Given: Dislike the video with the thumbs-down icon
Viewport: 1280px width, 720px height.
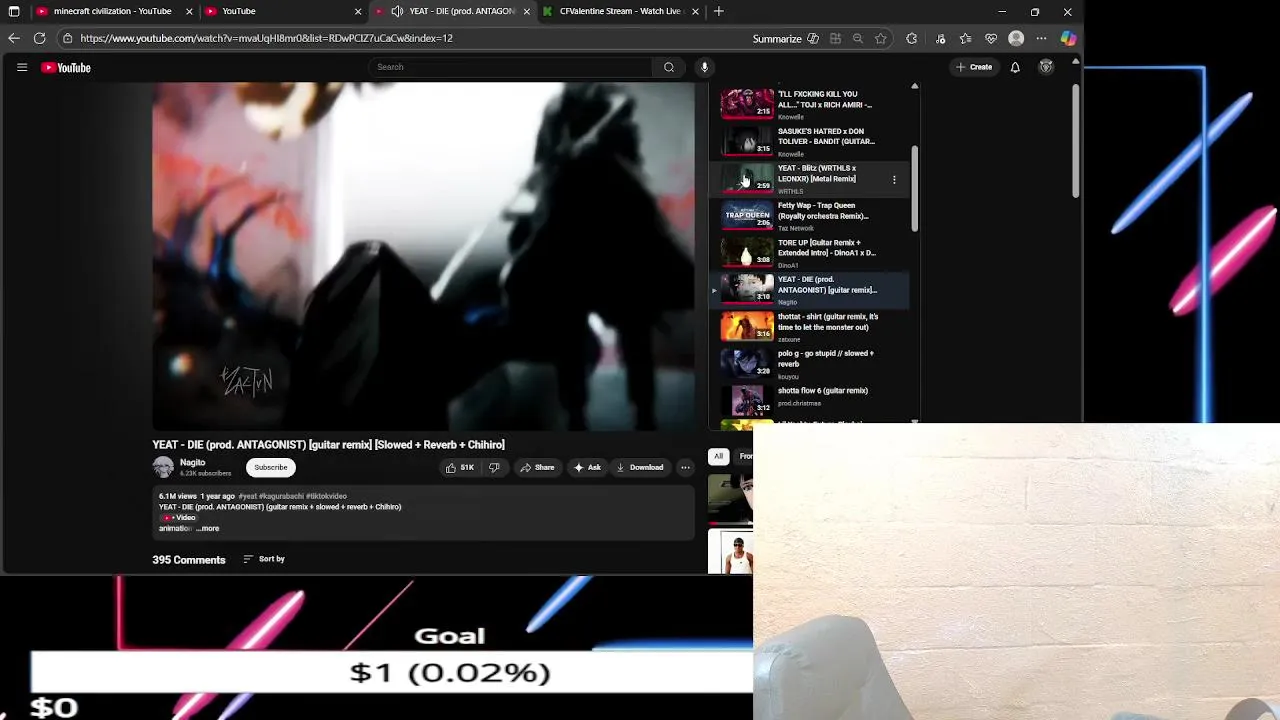Looking at the screenshot, I should [494, 467].
